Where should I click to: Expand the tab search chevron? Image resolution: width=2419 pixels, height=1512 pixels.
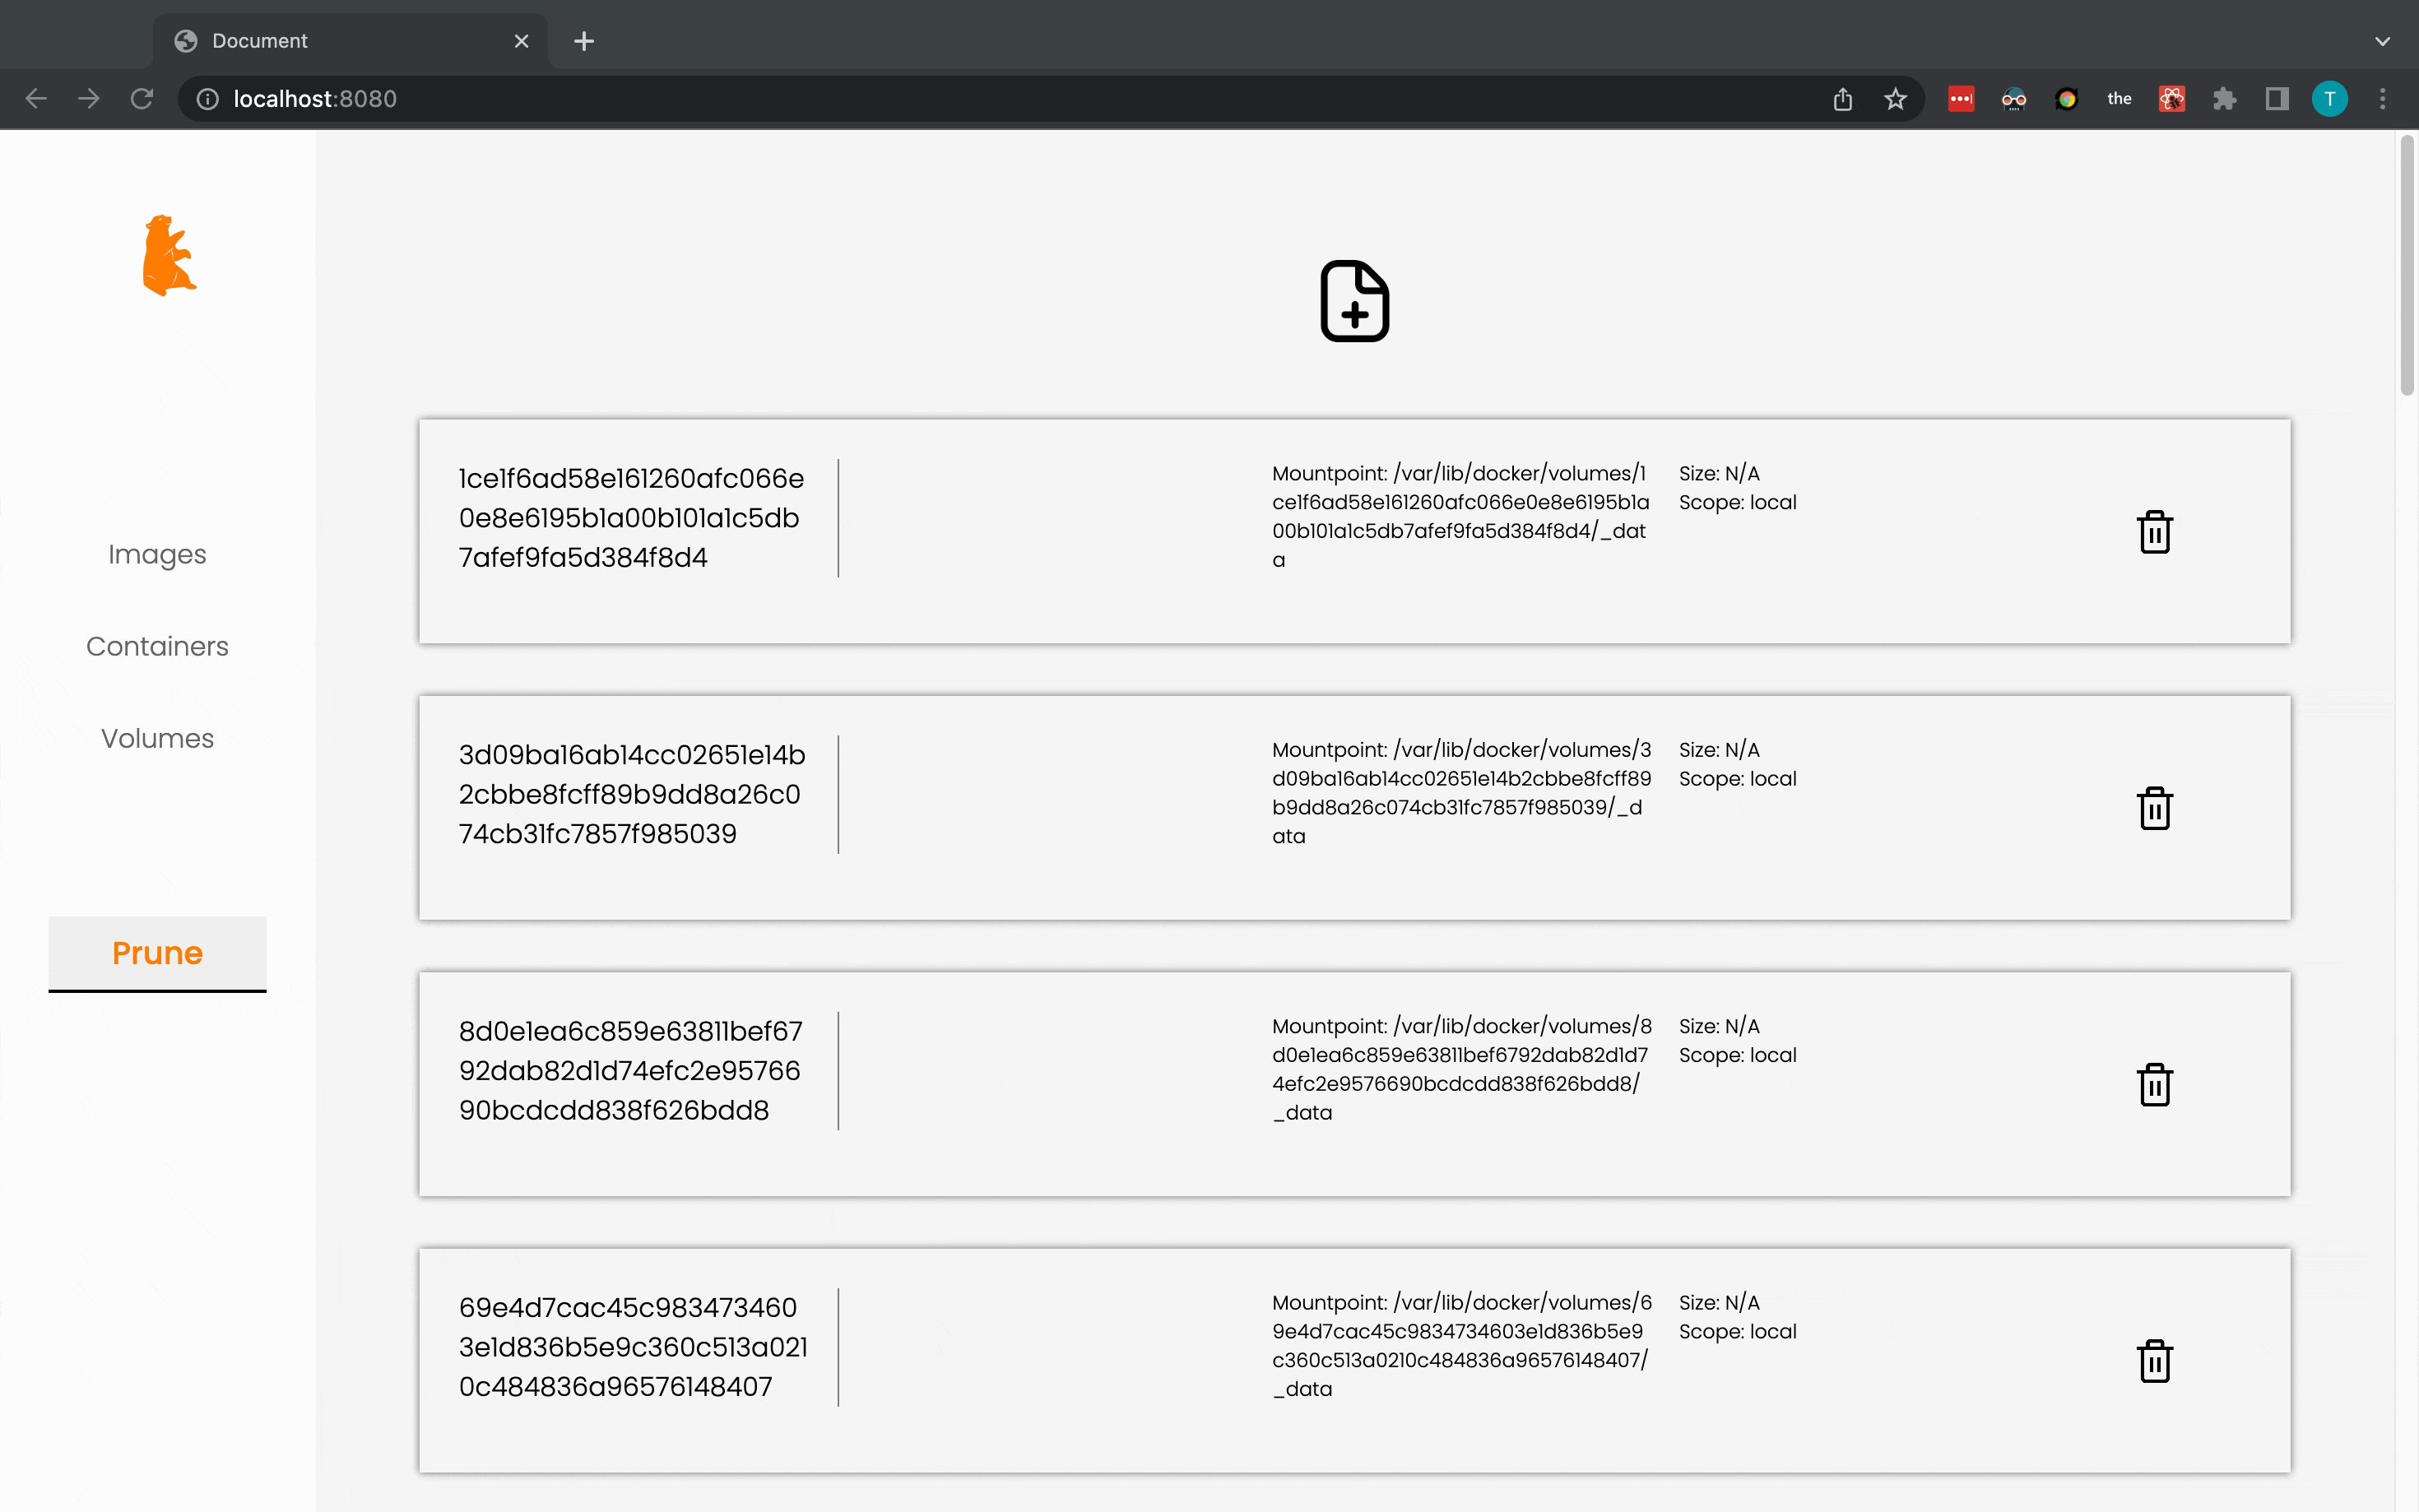click(x=2382, y=41)
